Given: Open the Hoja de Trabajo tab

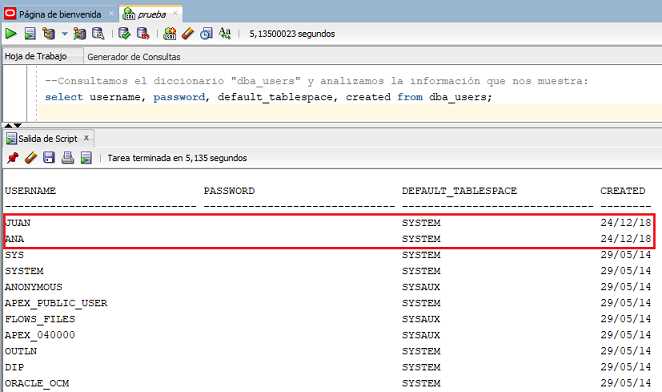Looking at the screenshot, I should [36, 56].
